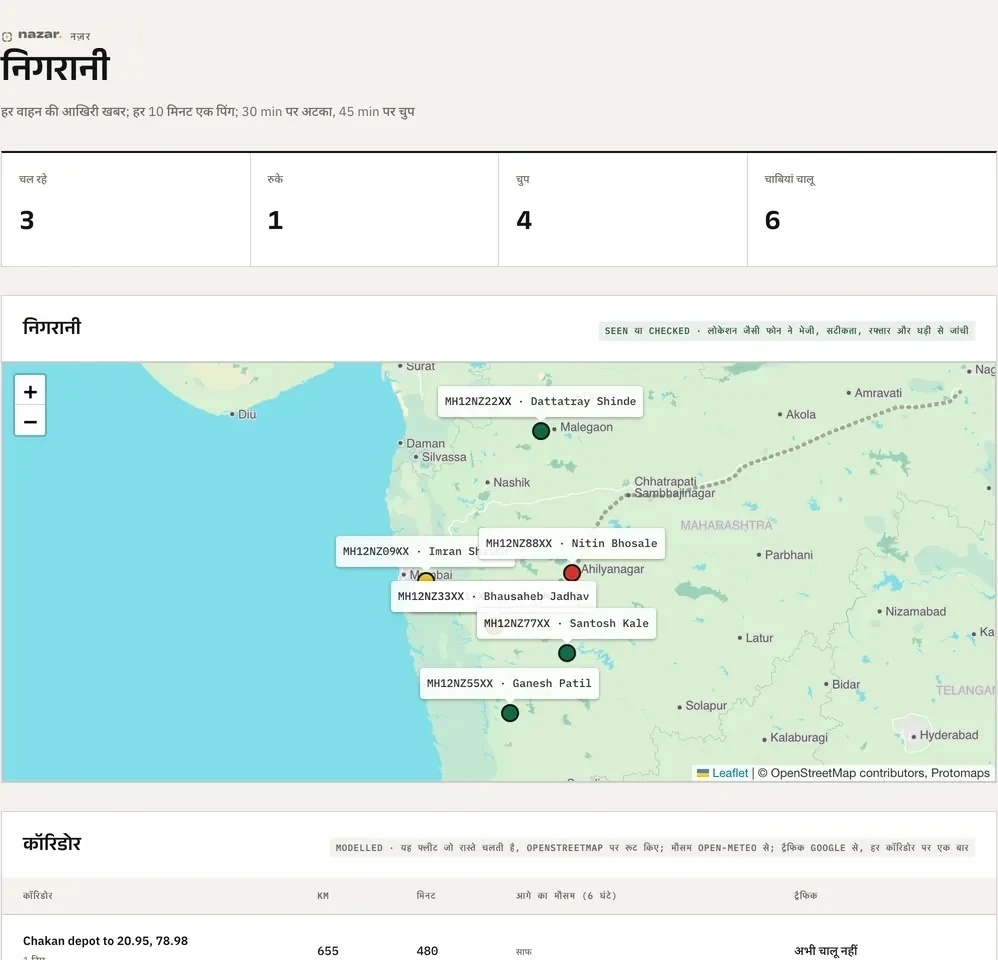Open the Leaflet attribution link
Image resolution: width=998 pixels, height=960 pixels.
[729, 773]
